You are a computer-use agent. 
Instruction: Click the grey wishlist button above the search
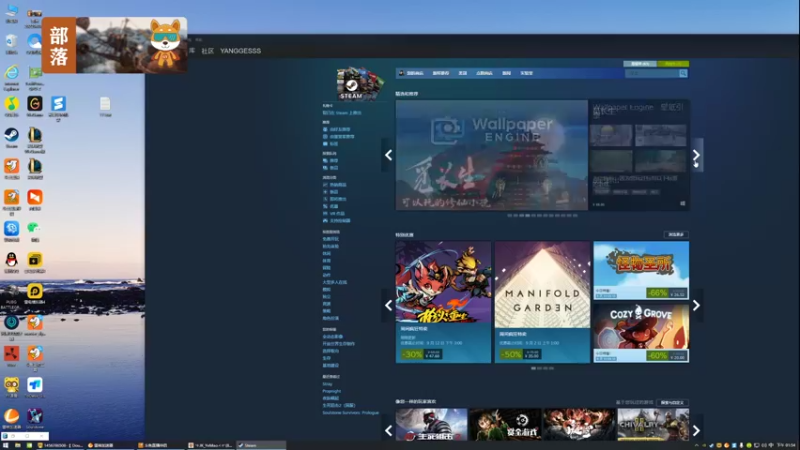click(640, 64)
